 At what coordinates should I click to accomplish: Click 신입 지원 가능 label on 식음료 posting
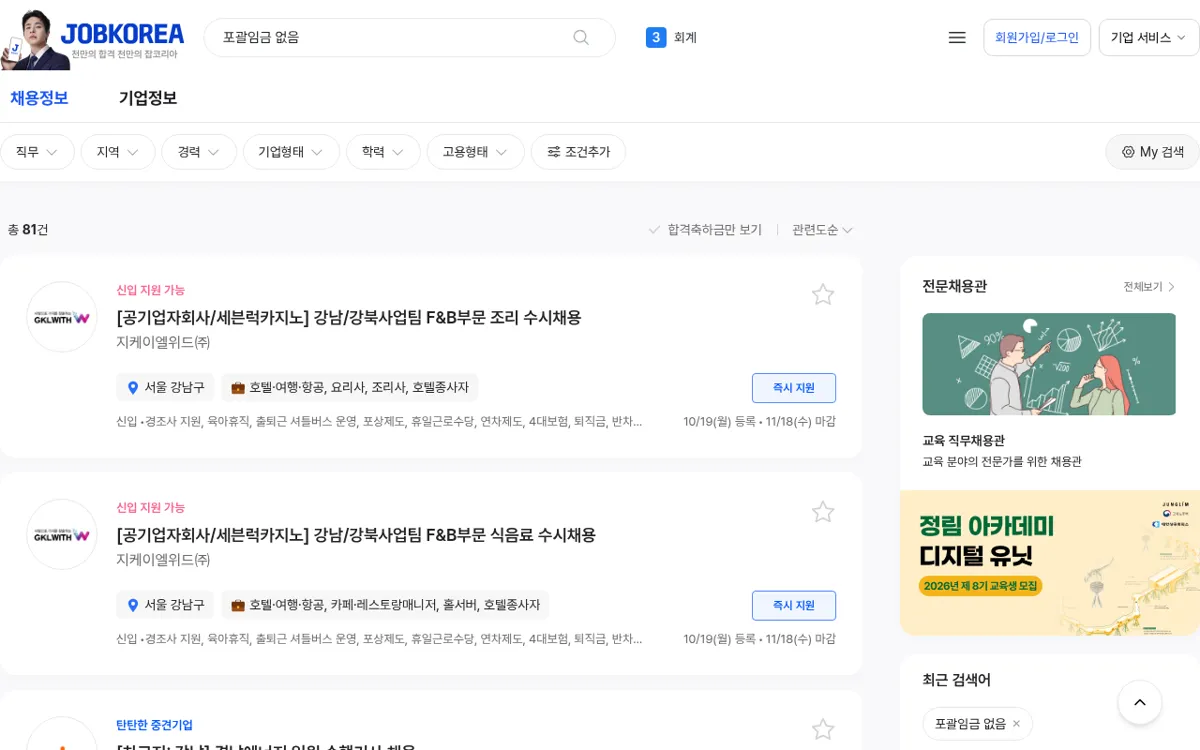pyautogui.click(x=150, y=508)
